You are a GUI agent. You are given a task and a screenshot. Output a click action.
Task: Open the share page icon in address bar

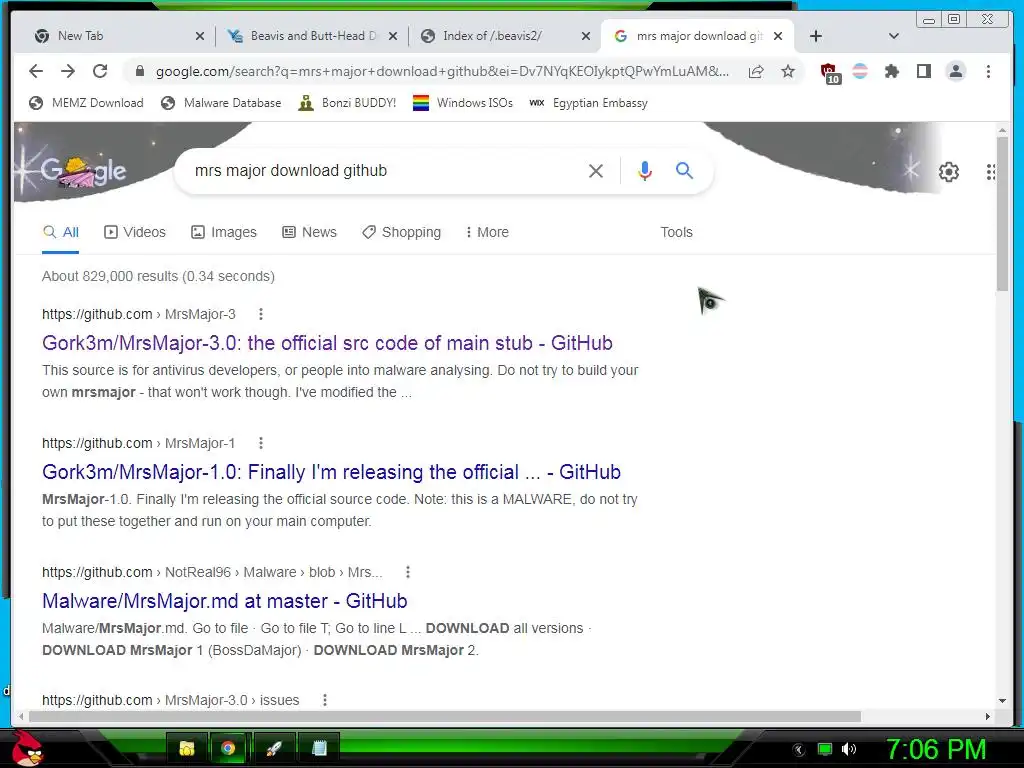[x=756, y=71]
